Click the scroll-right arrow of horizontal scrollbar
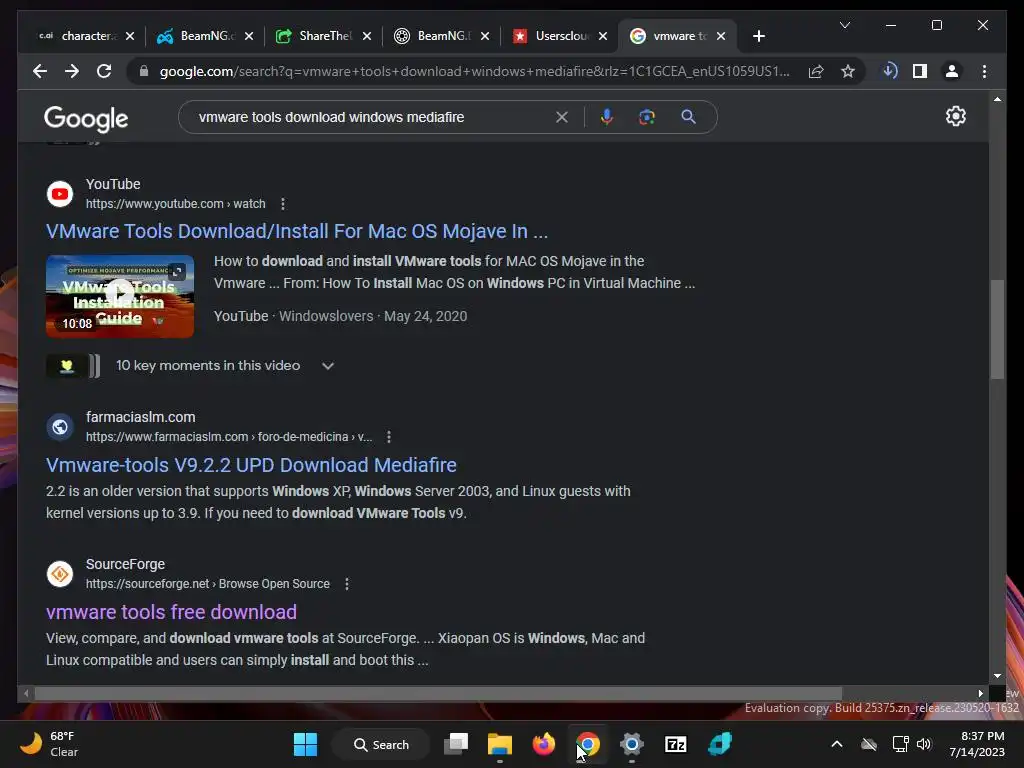Viewport: 1024px width, 768px height. pos(980,693)
